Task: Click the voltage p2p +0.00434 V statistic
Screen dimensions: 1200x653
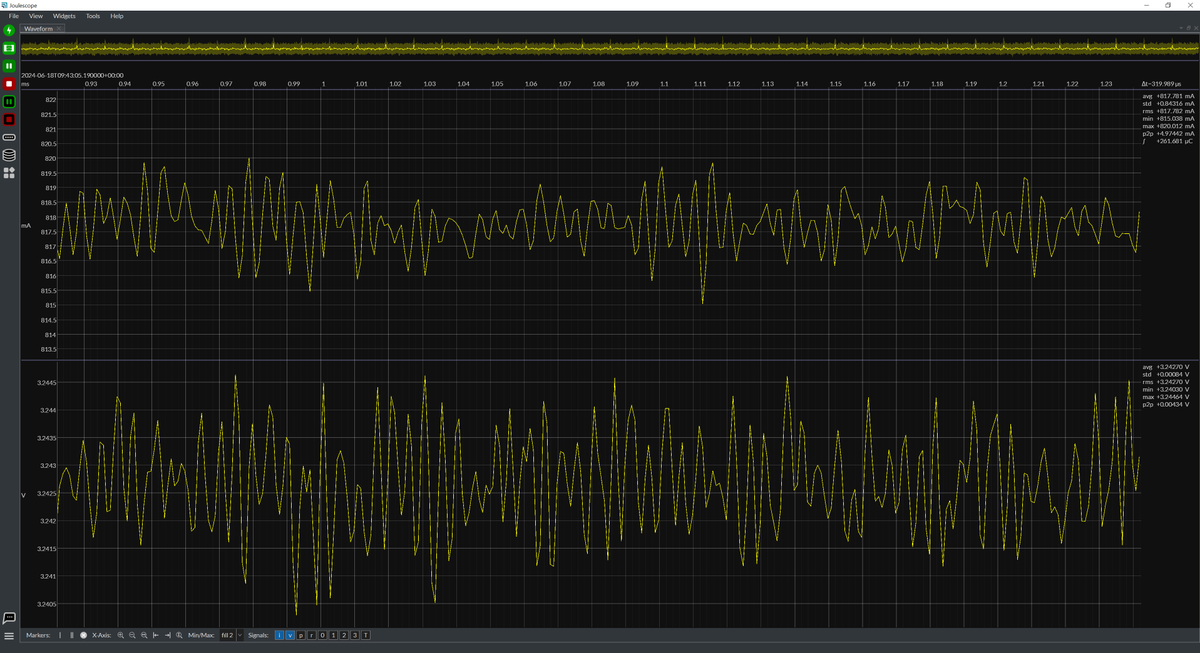Action: [1168, 405]
